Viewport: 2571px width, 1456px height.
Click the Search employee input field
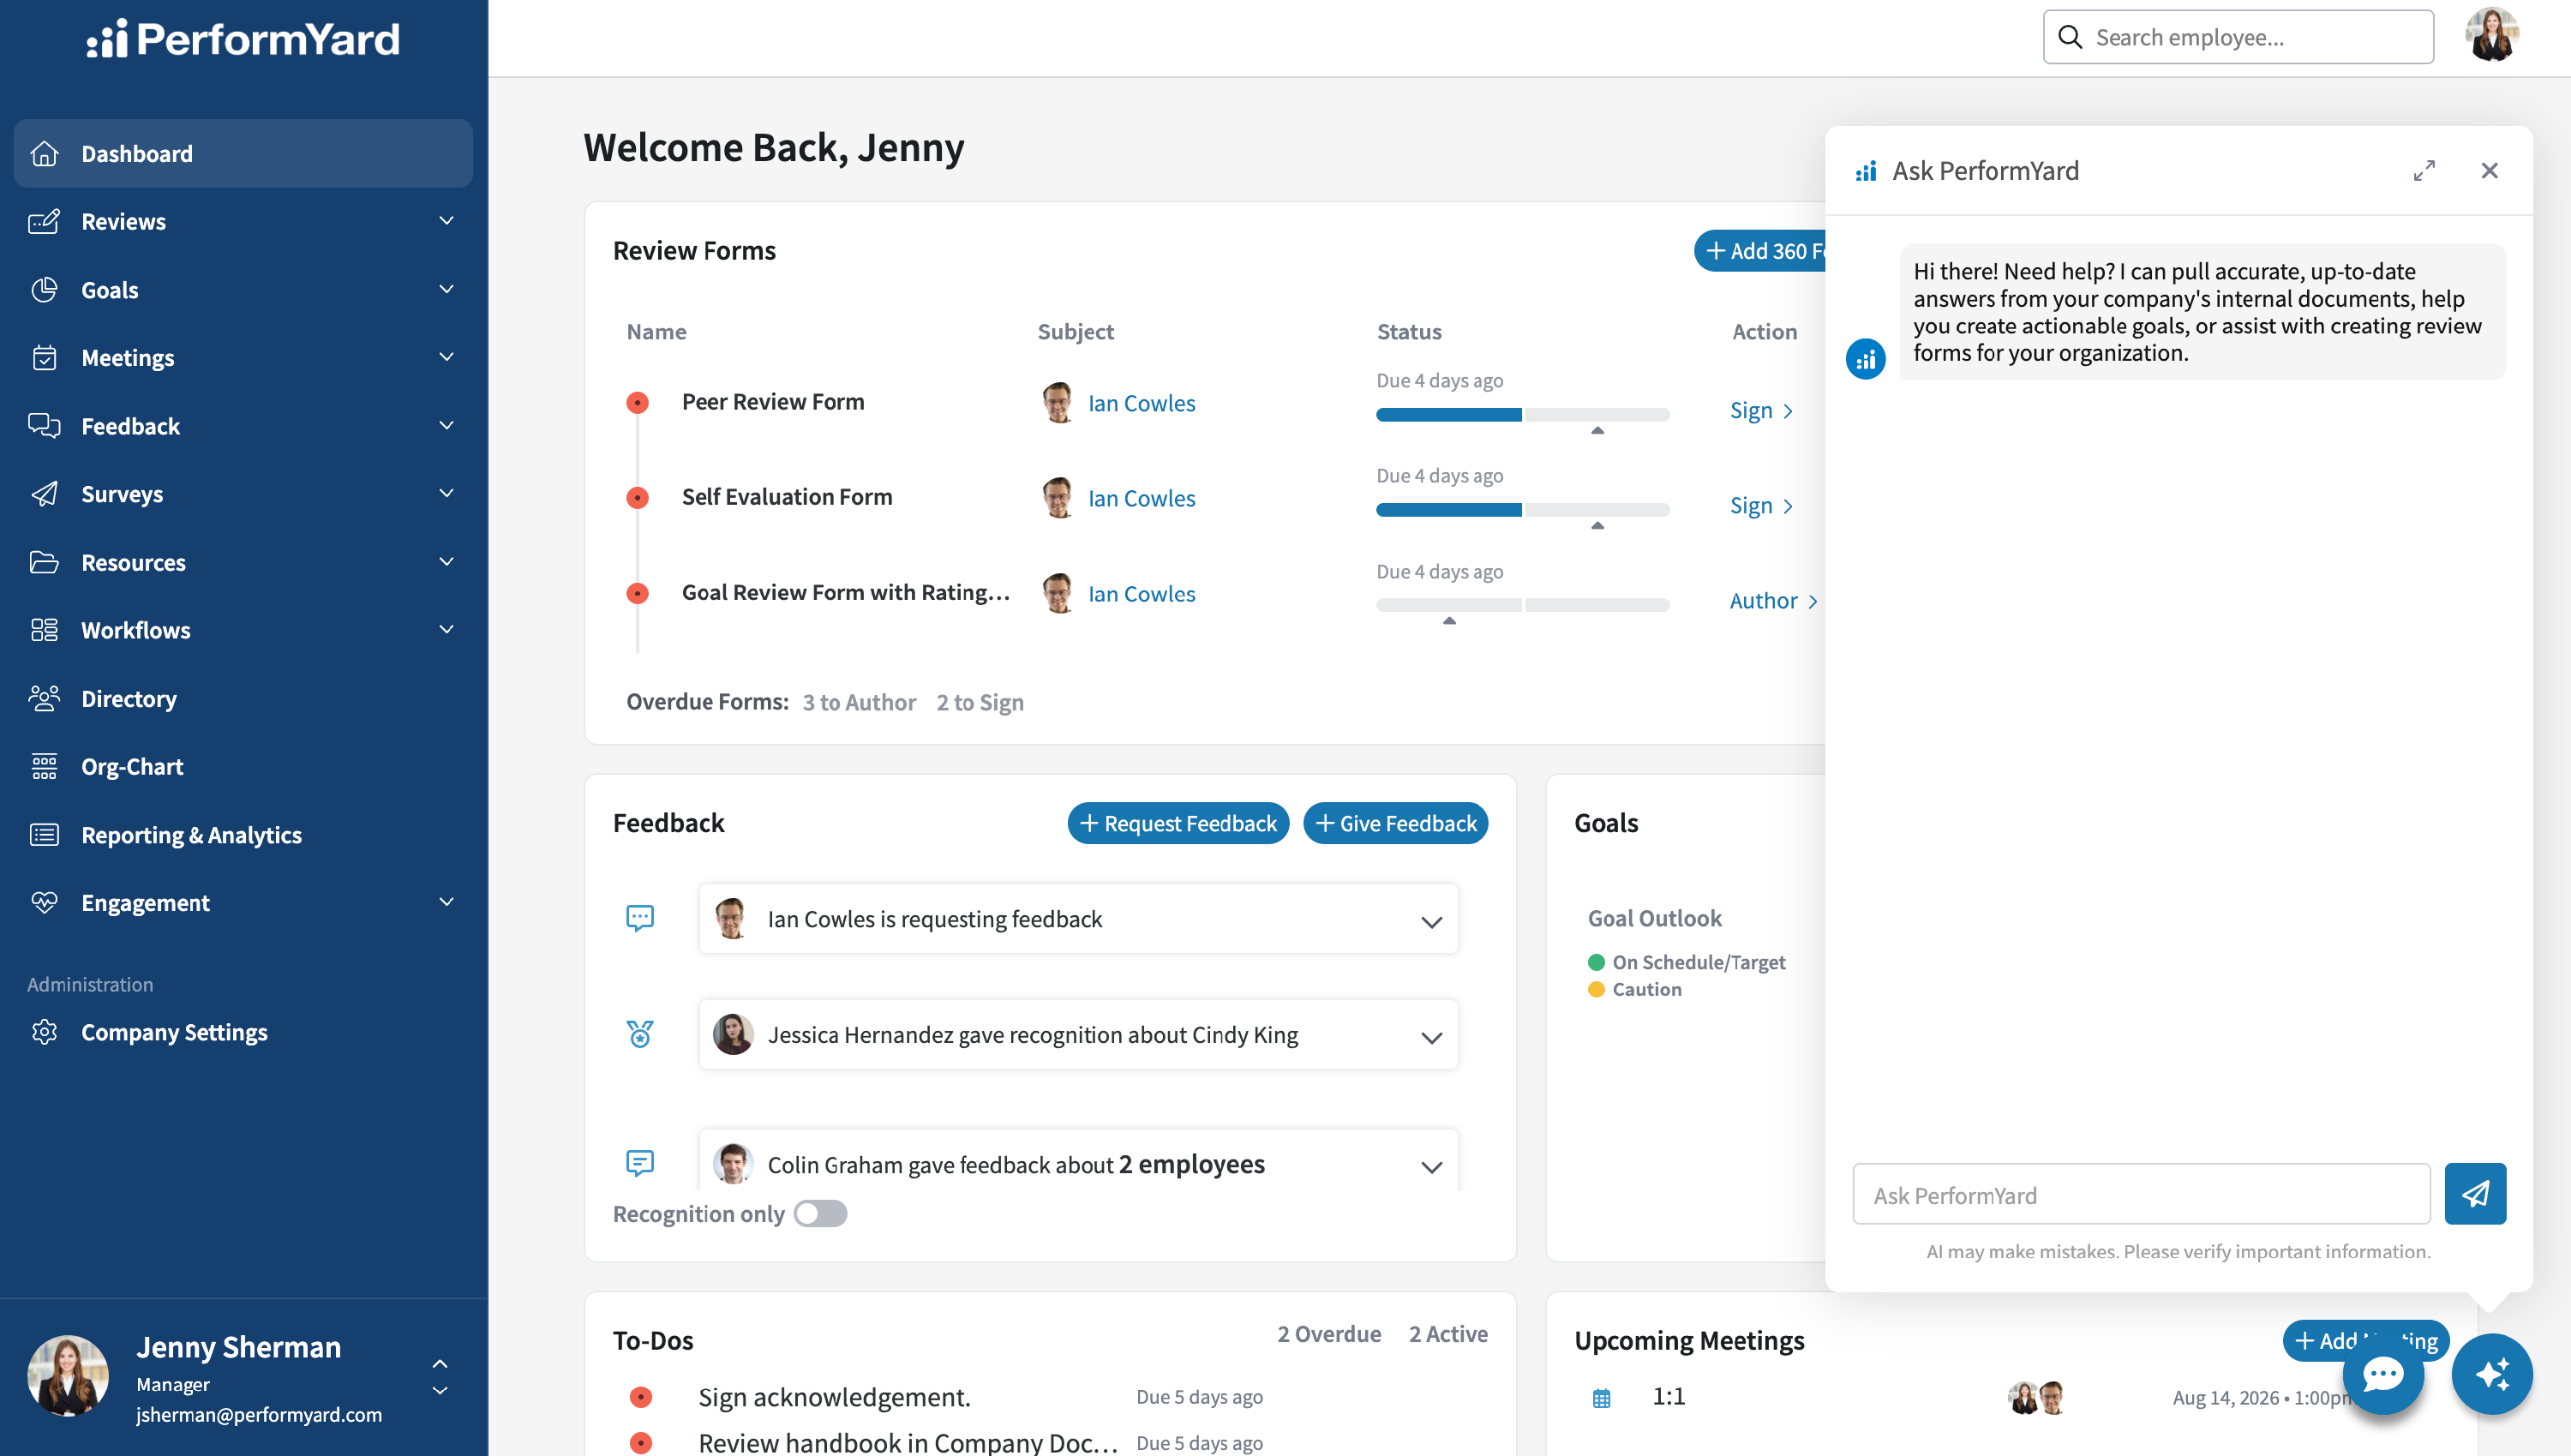pos(2238,37)
